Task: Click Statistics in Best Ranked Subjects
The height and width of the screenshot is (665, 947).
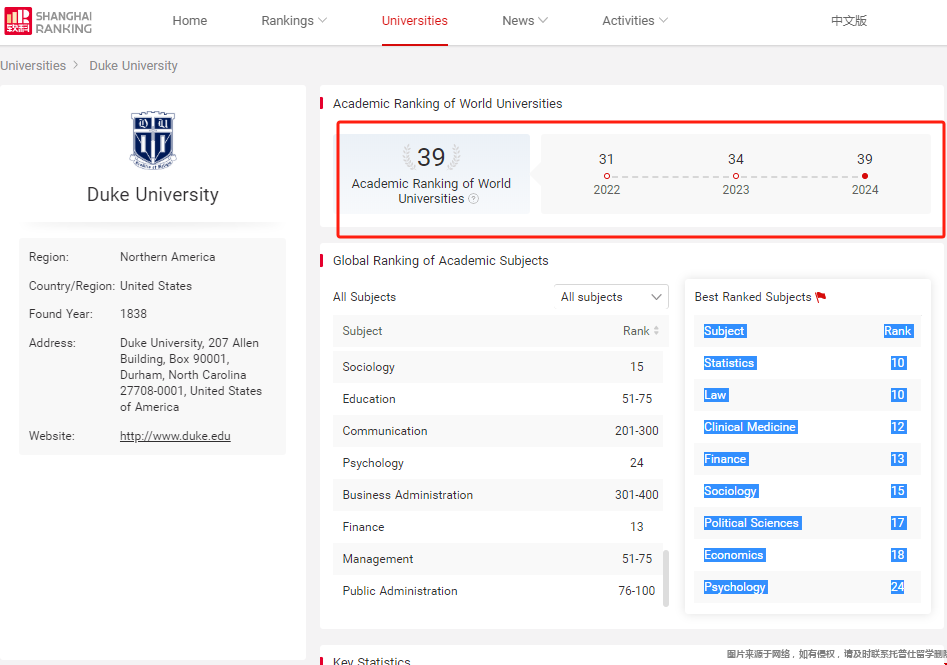Action: pos(730,363)
